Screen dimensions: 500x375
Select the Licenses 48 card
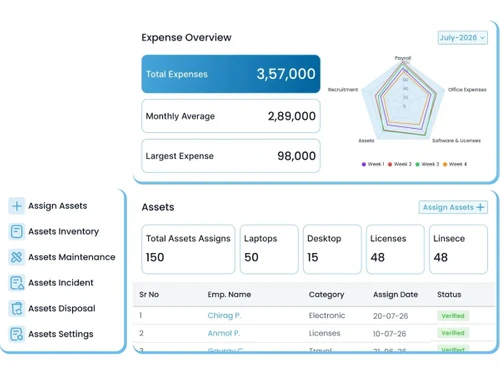[395, 249]
